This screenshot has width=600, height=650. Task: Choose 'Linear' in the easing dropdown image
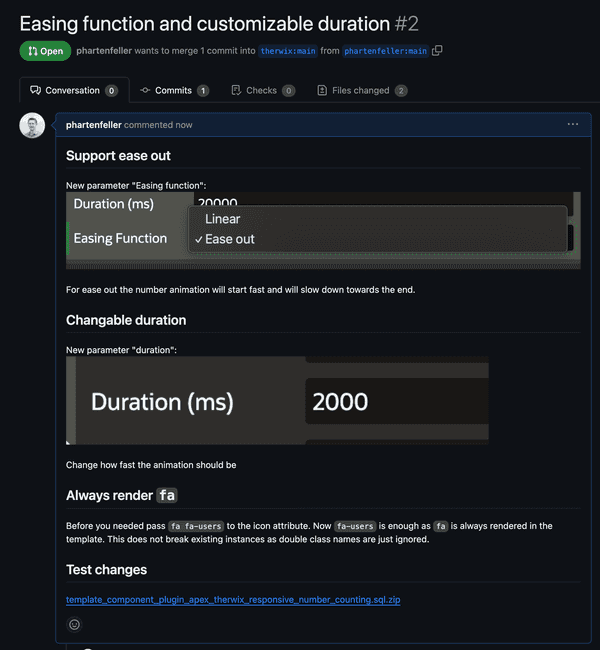point(222,218)
